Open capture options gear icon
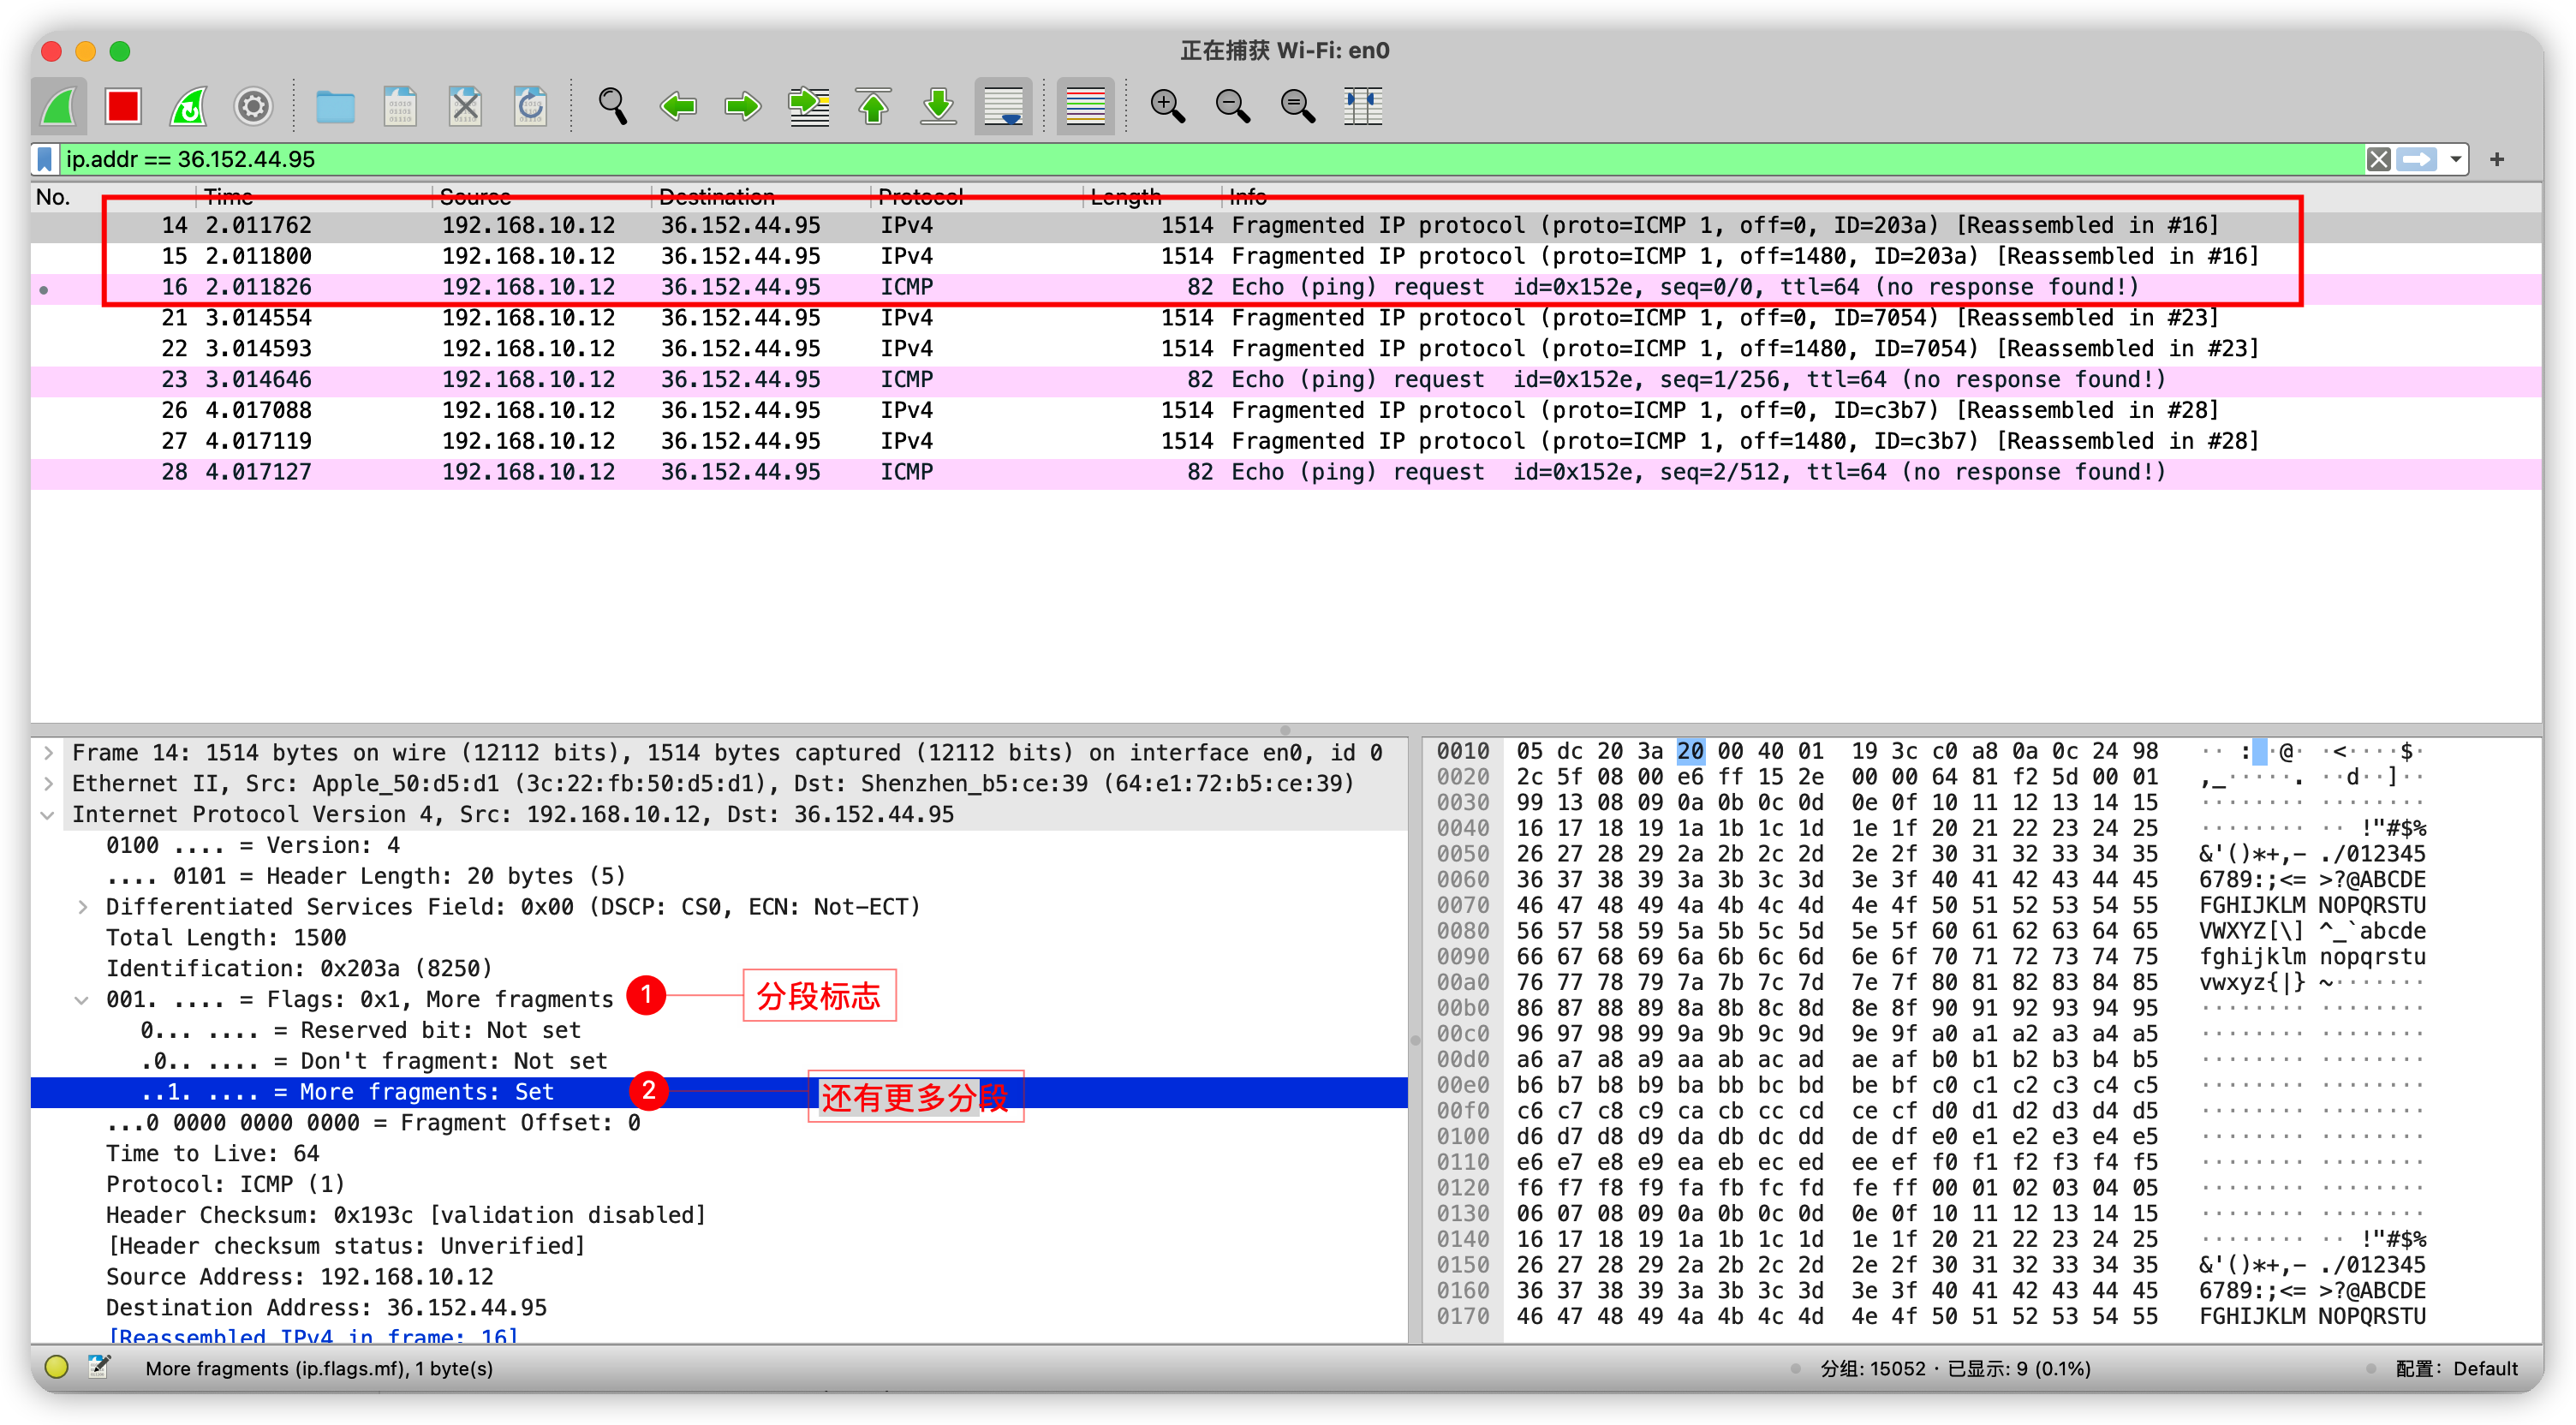The width and height of the screenshot is (2576, 1425). [253, 106]
